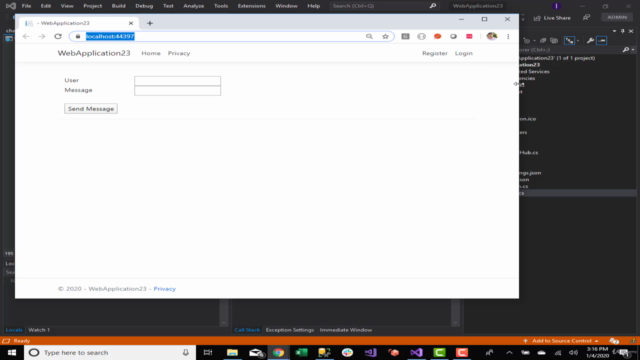Click the browser Forward arrow
Viewport: 640px width, 360px height.
42,36
